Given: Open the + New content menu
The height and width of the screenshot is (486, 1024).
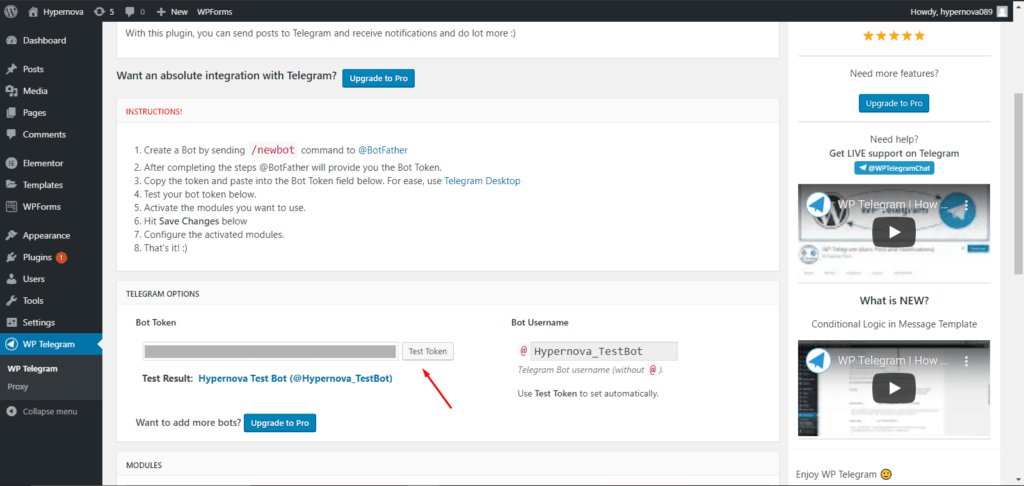Looking at the screenshot, I should (172, 11).
